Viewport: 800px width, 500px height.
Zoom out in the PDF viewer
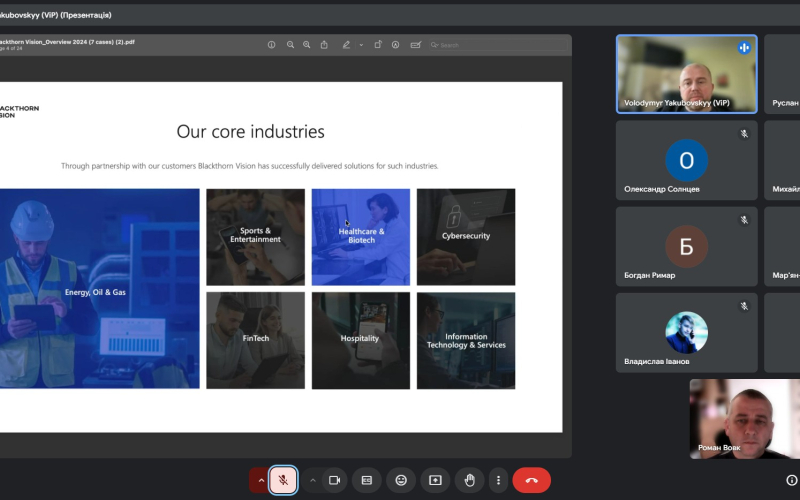(290, 45)
